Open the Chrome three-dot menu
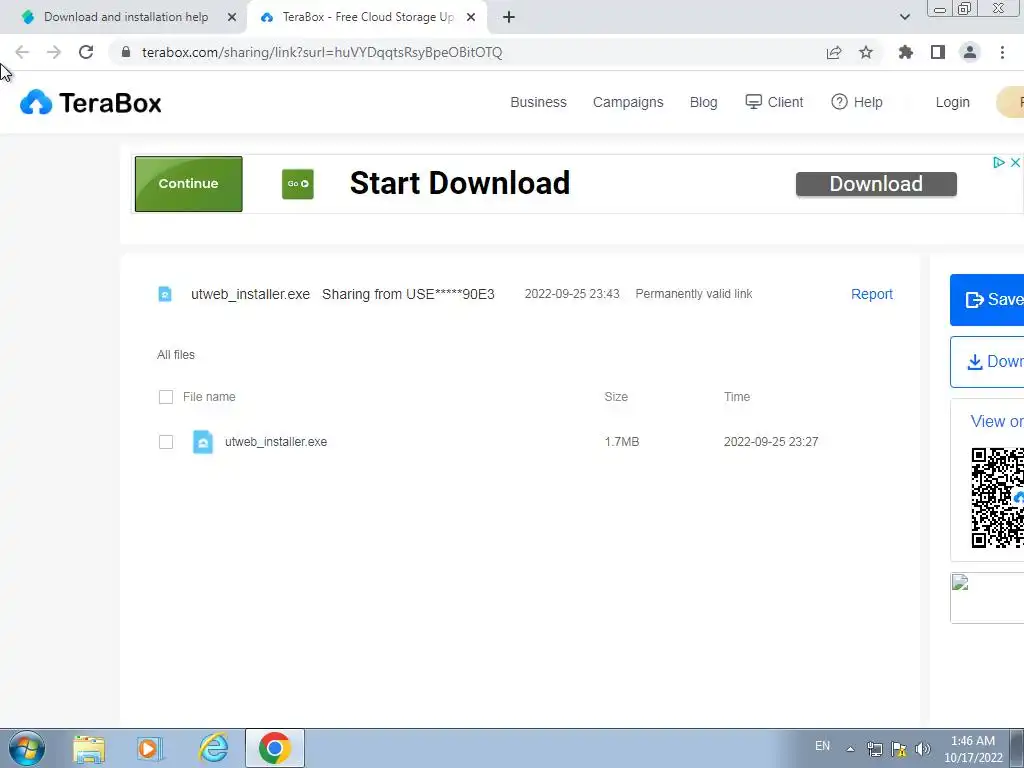 [x=1002, y=52]
